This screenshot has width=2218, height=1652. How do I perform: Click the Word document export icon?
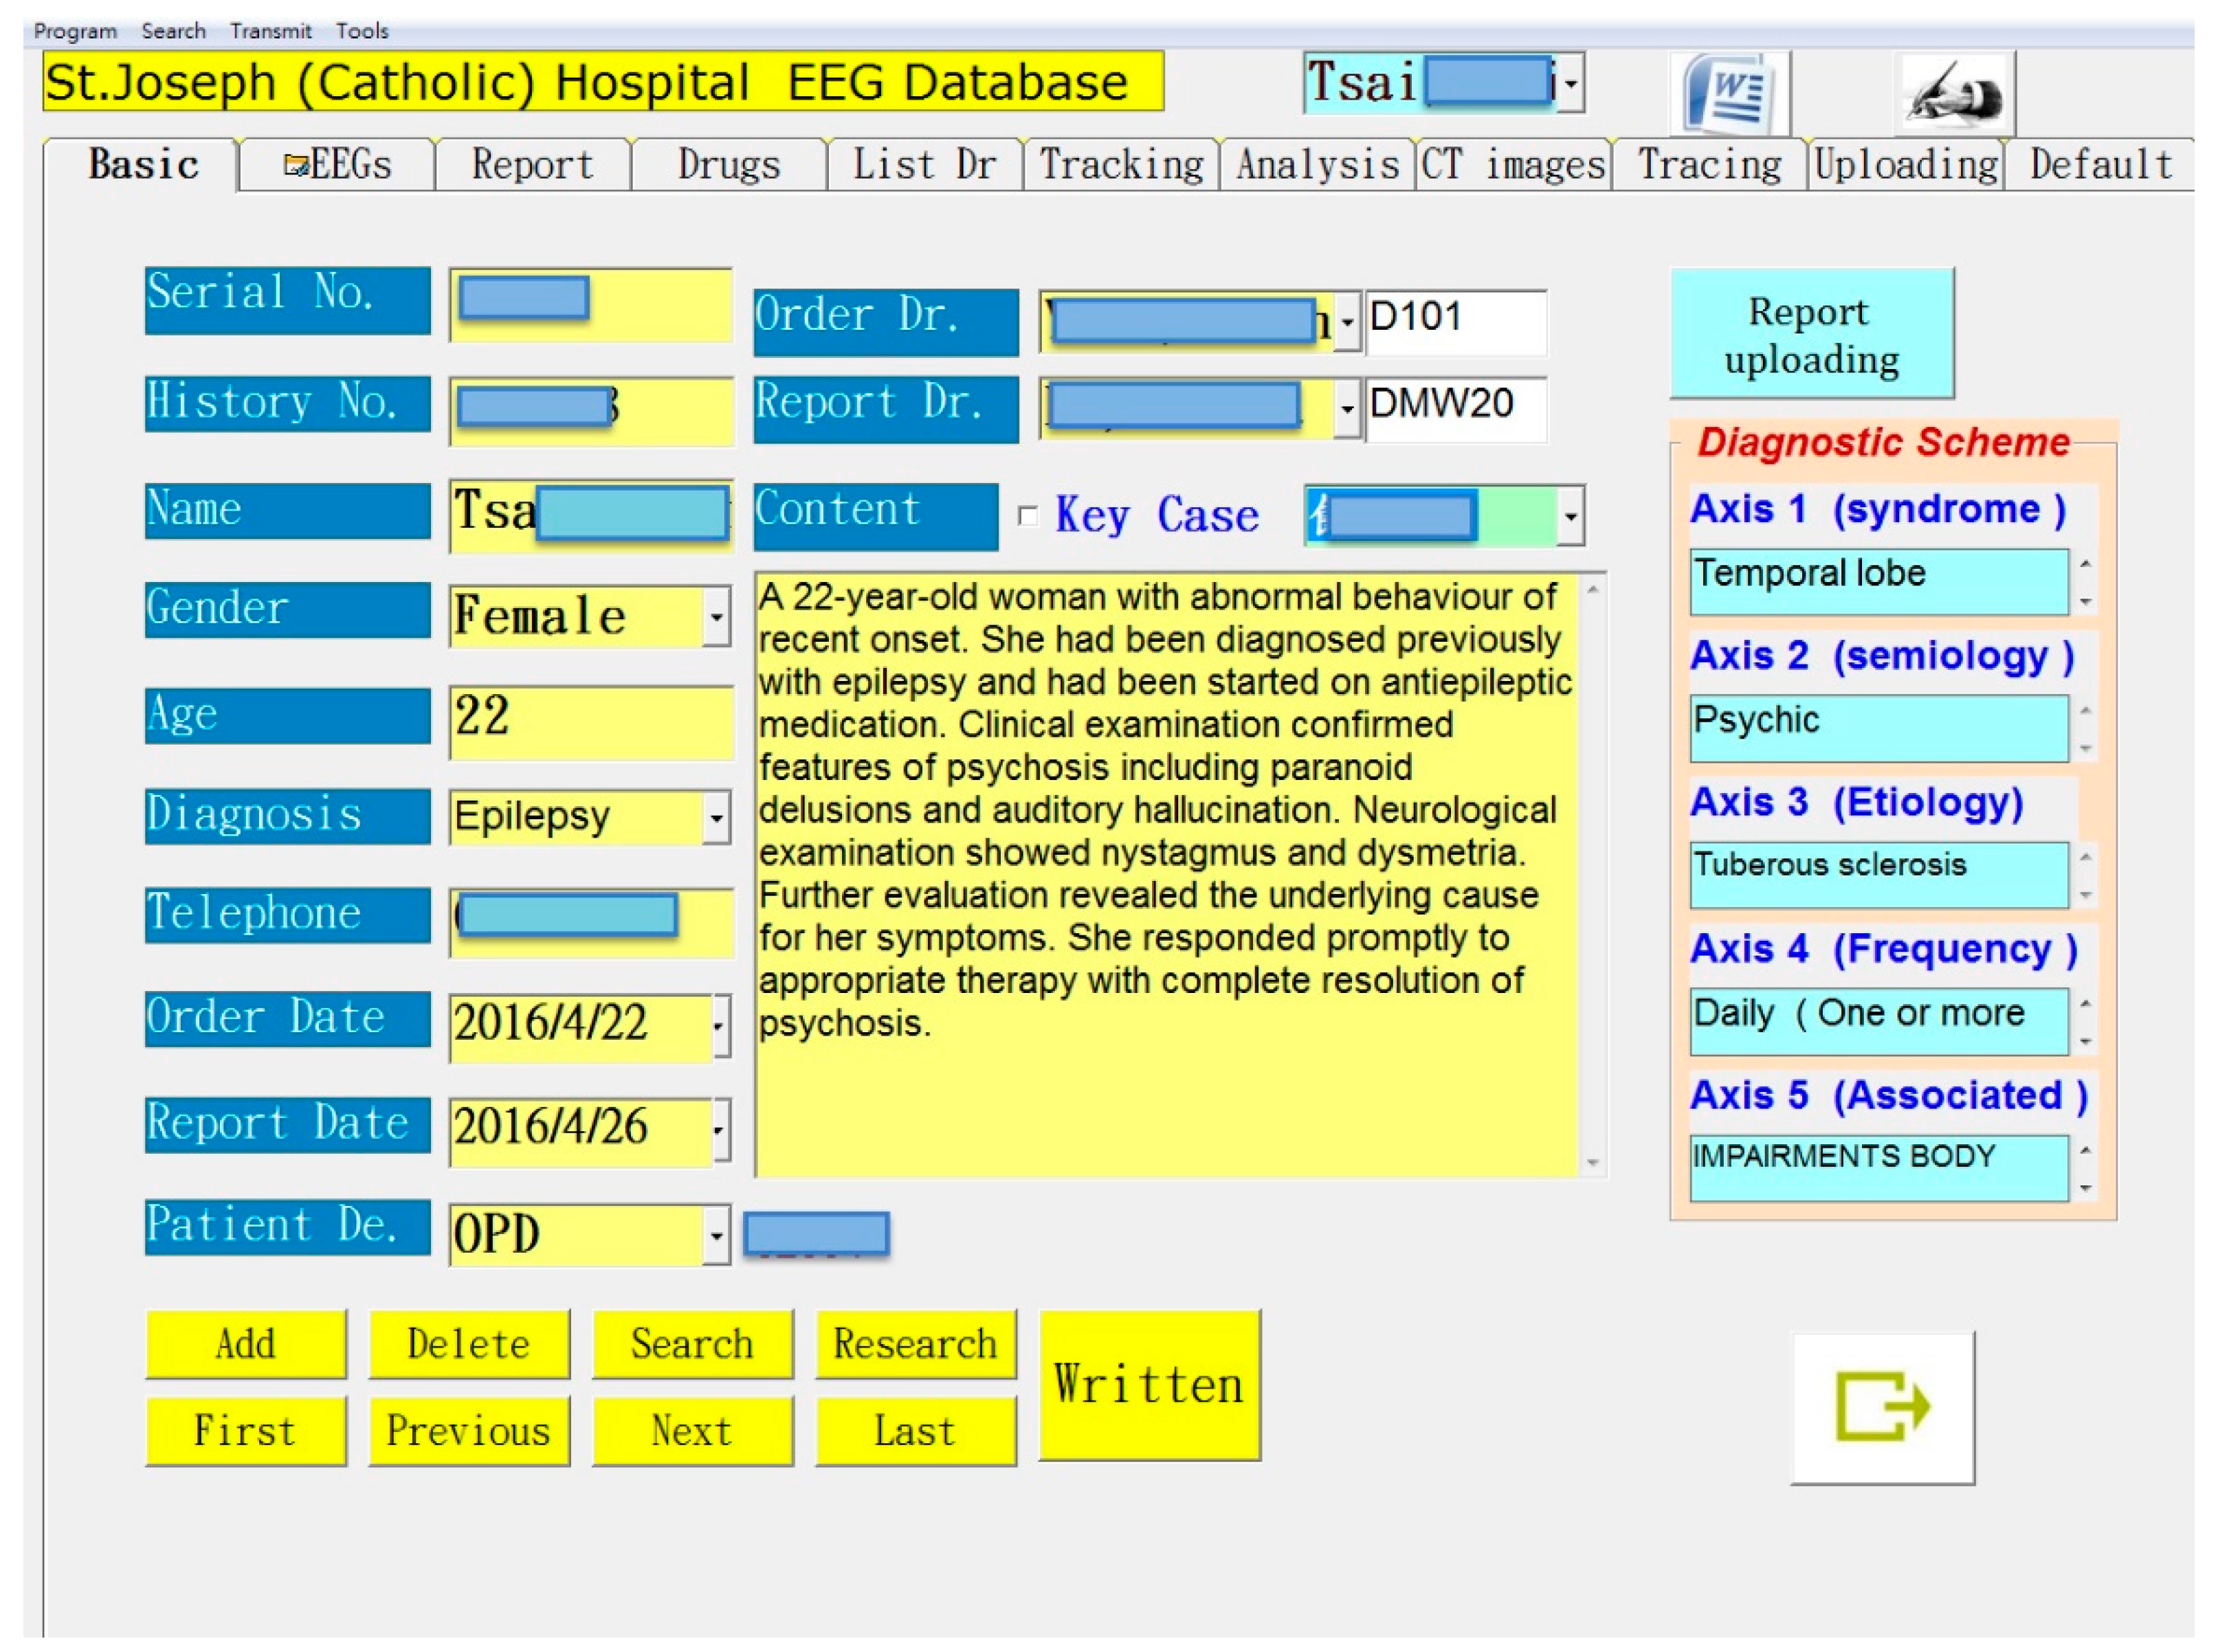(1729, 94)
